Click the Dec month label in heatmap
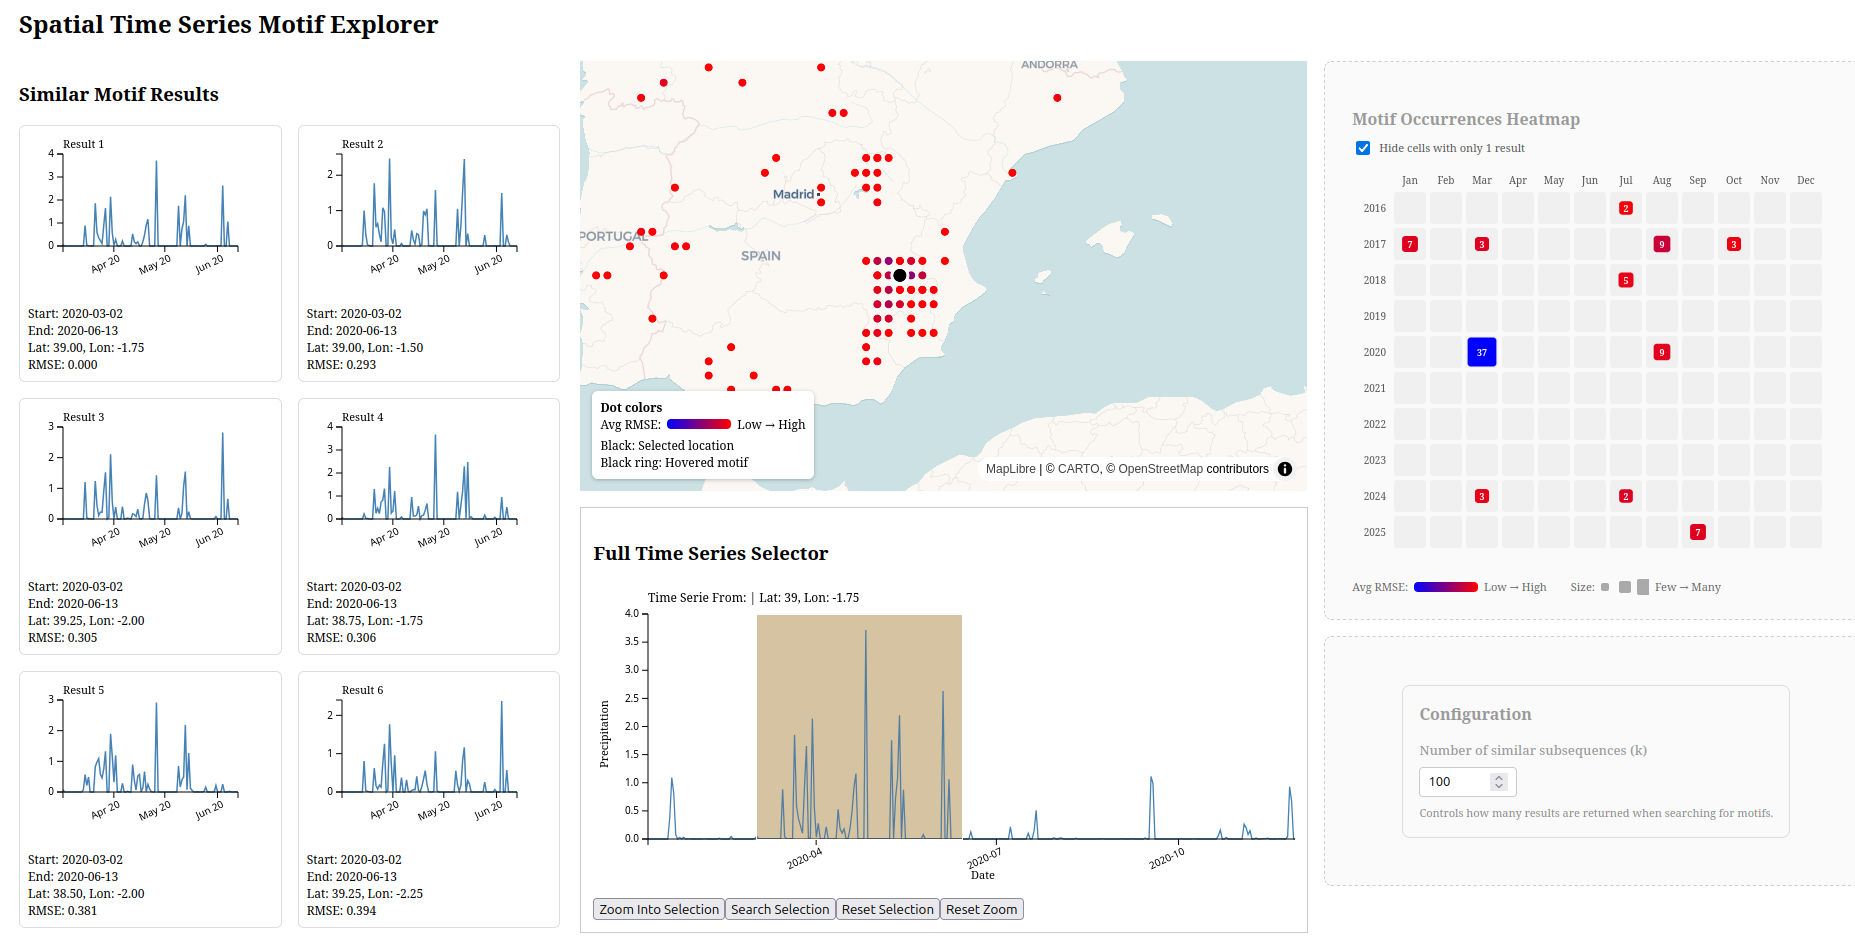This screenshot has width=1855, height=941. [x=1806, y=181]
